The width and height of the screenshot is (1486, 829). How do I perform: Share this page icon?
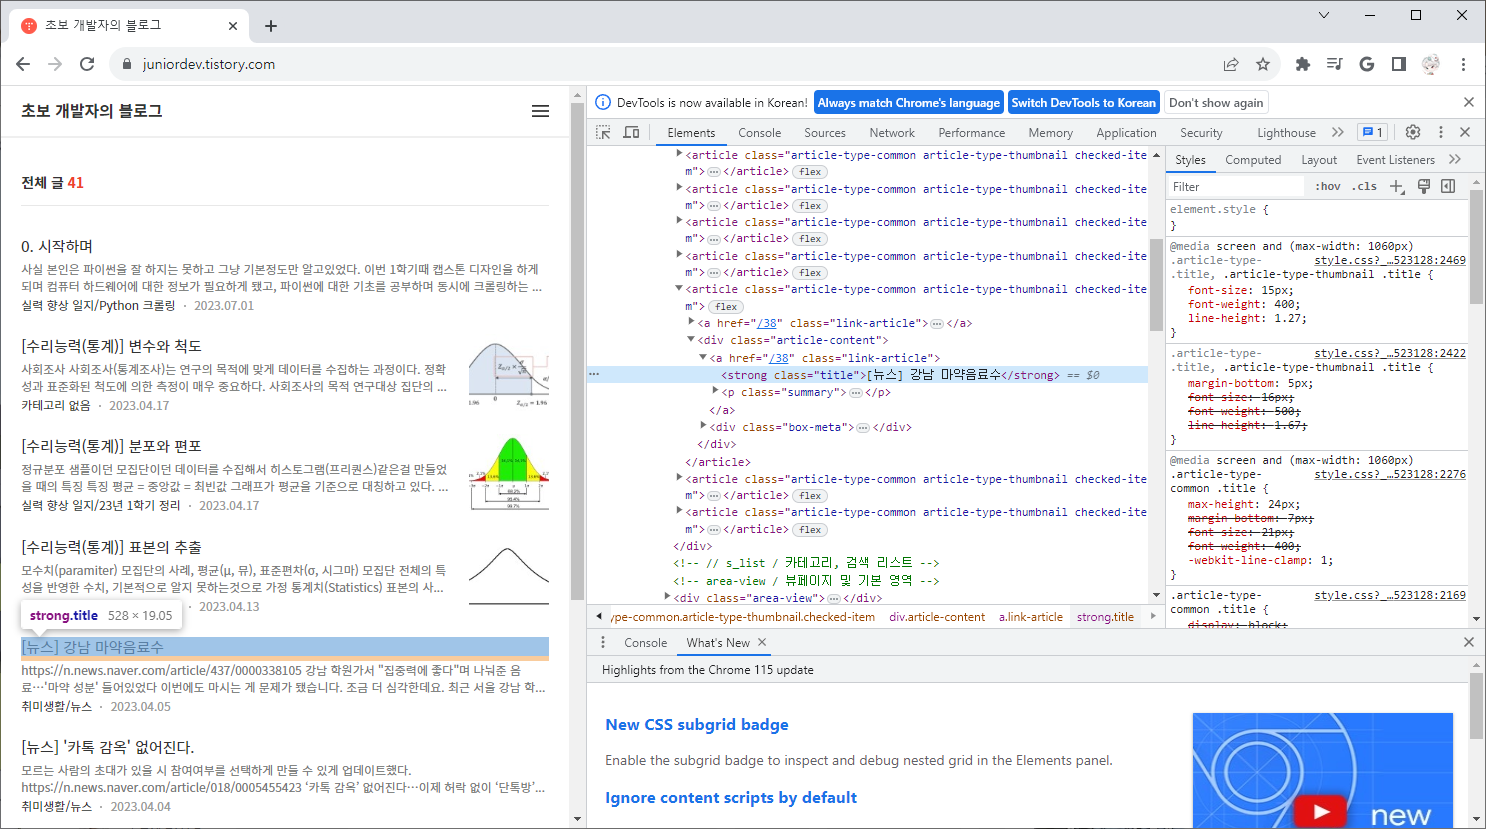(1231, 64)
